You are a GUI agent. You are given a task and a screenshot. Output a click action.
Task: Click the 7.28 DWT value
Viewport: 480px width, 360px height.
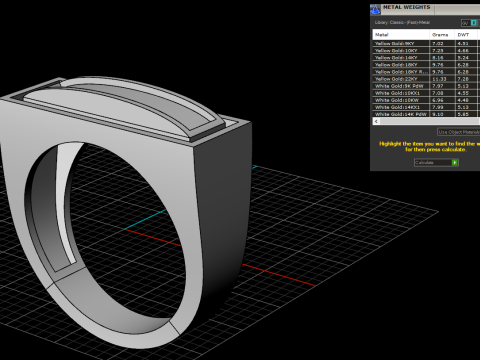[x=463, y=79]
